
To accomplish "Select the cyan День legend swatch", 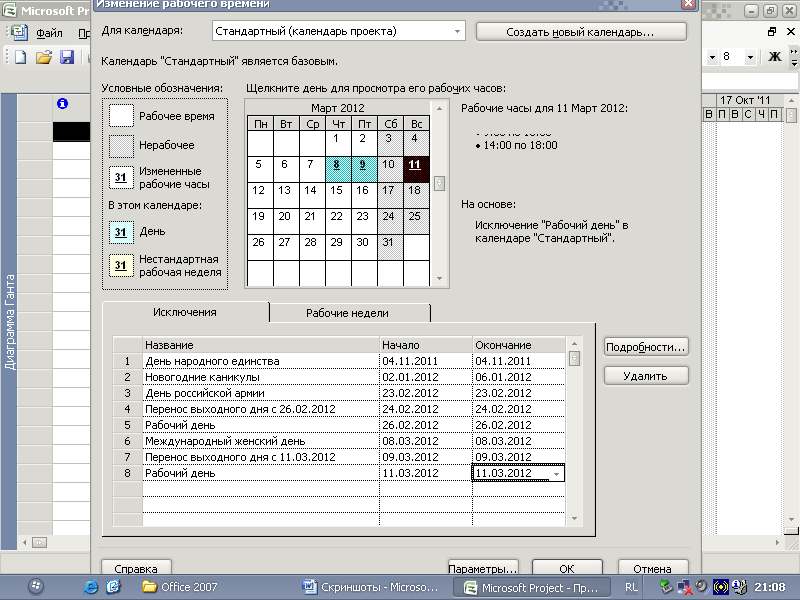I will pos(121,232).
